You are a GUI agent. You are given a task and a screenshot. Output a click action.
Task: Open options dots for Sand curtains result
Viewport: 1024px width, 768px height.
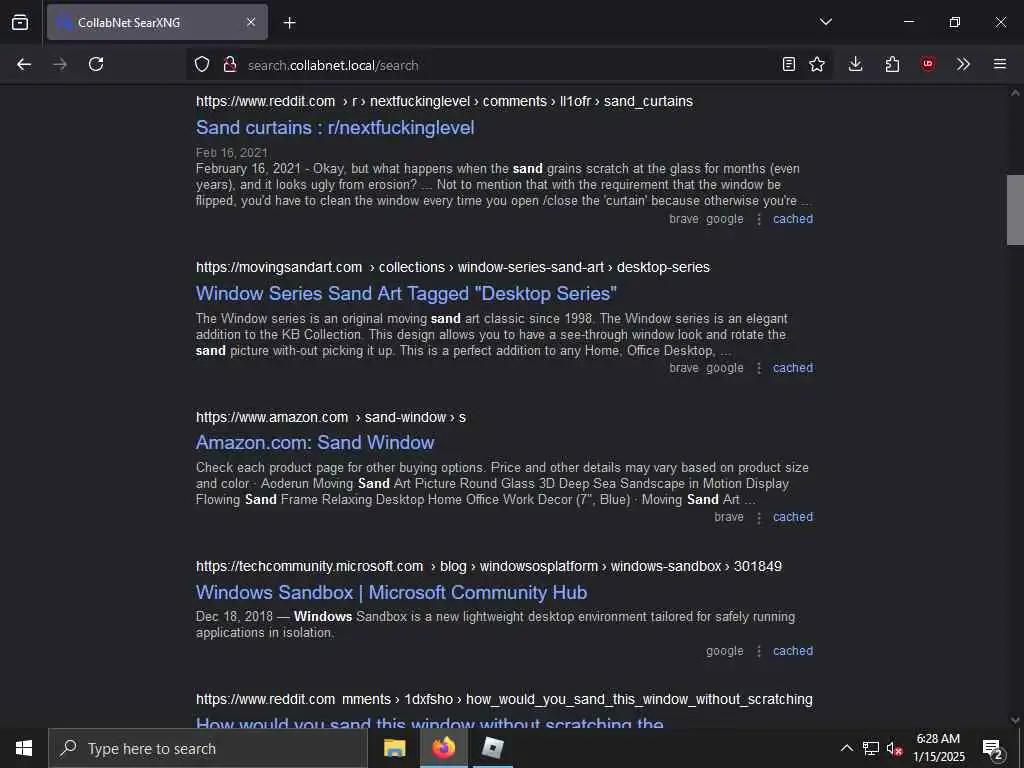coord(759,219)
